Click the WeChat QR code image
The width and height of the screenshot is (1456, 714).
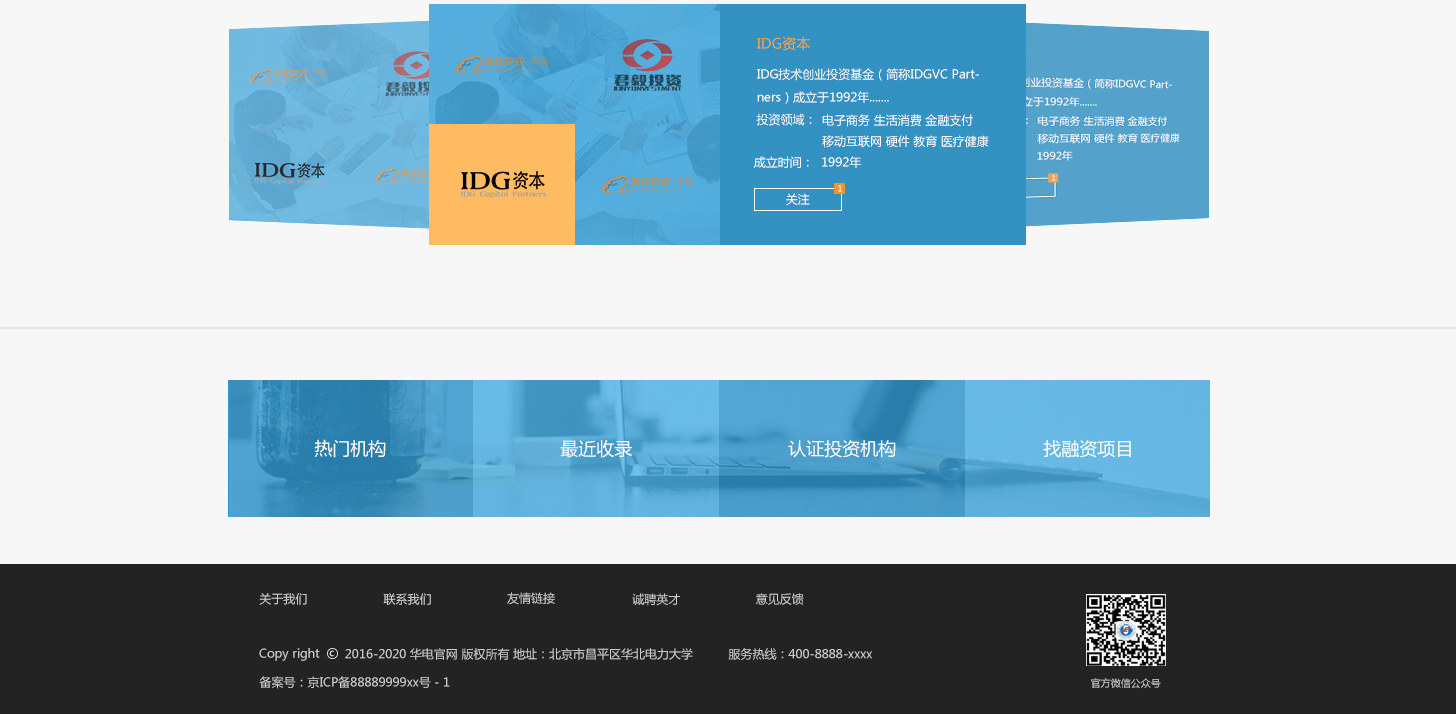[1126, 630]
